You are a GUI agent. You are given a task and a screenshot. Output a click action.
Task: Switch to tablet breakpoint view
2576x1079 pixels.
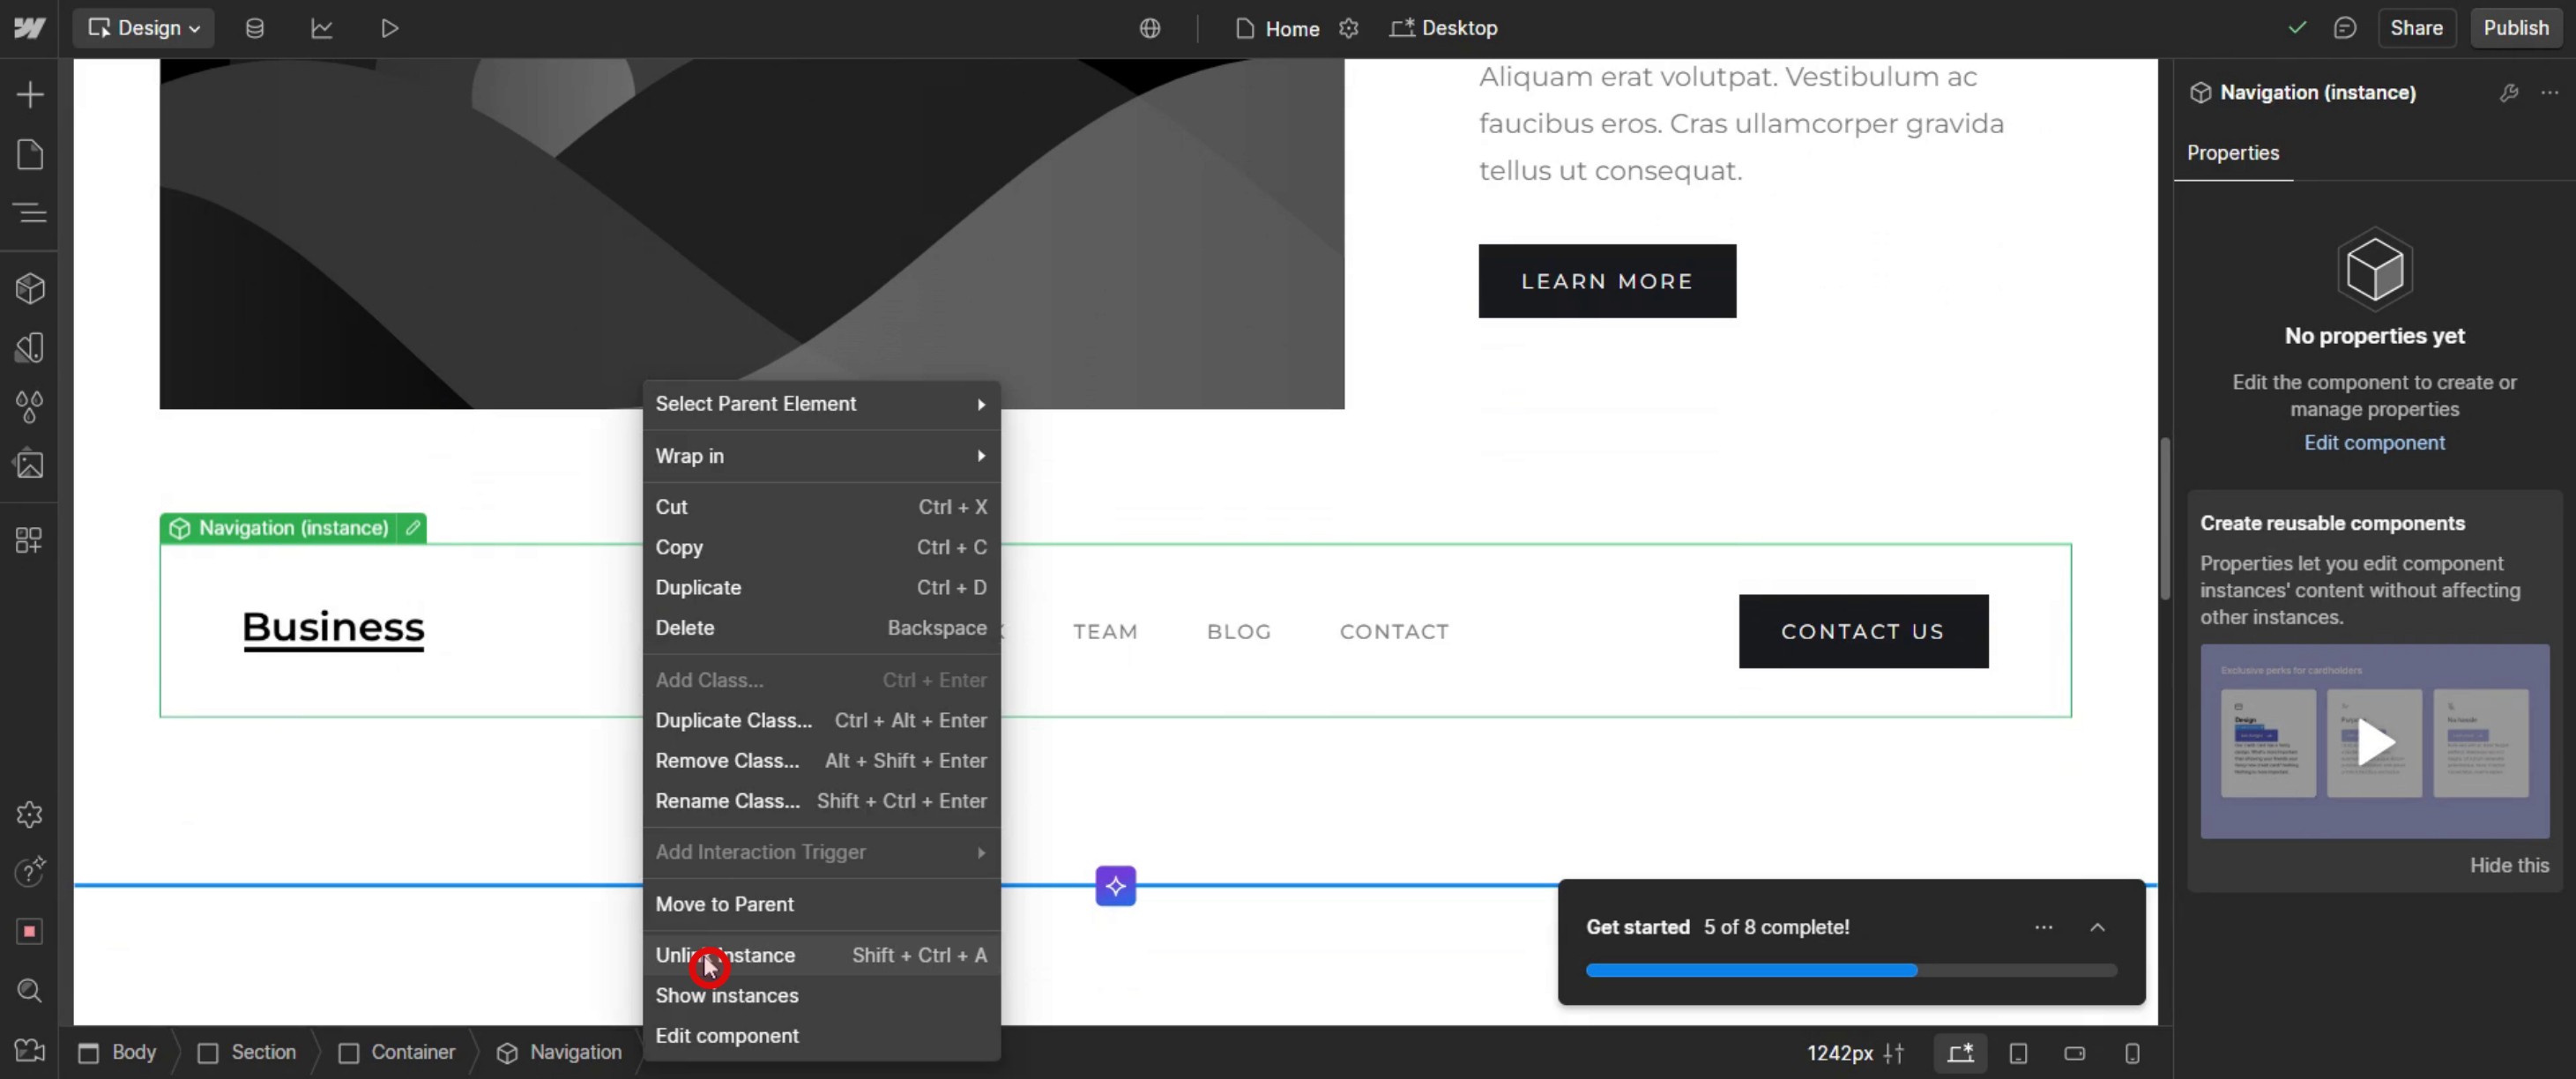pos(2018,1053)
